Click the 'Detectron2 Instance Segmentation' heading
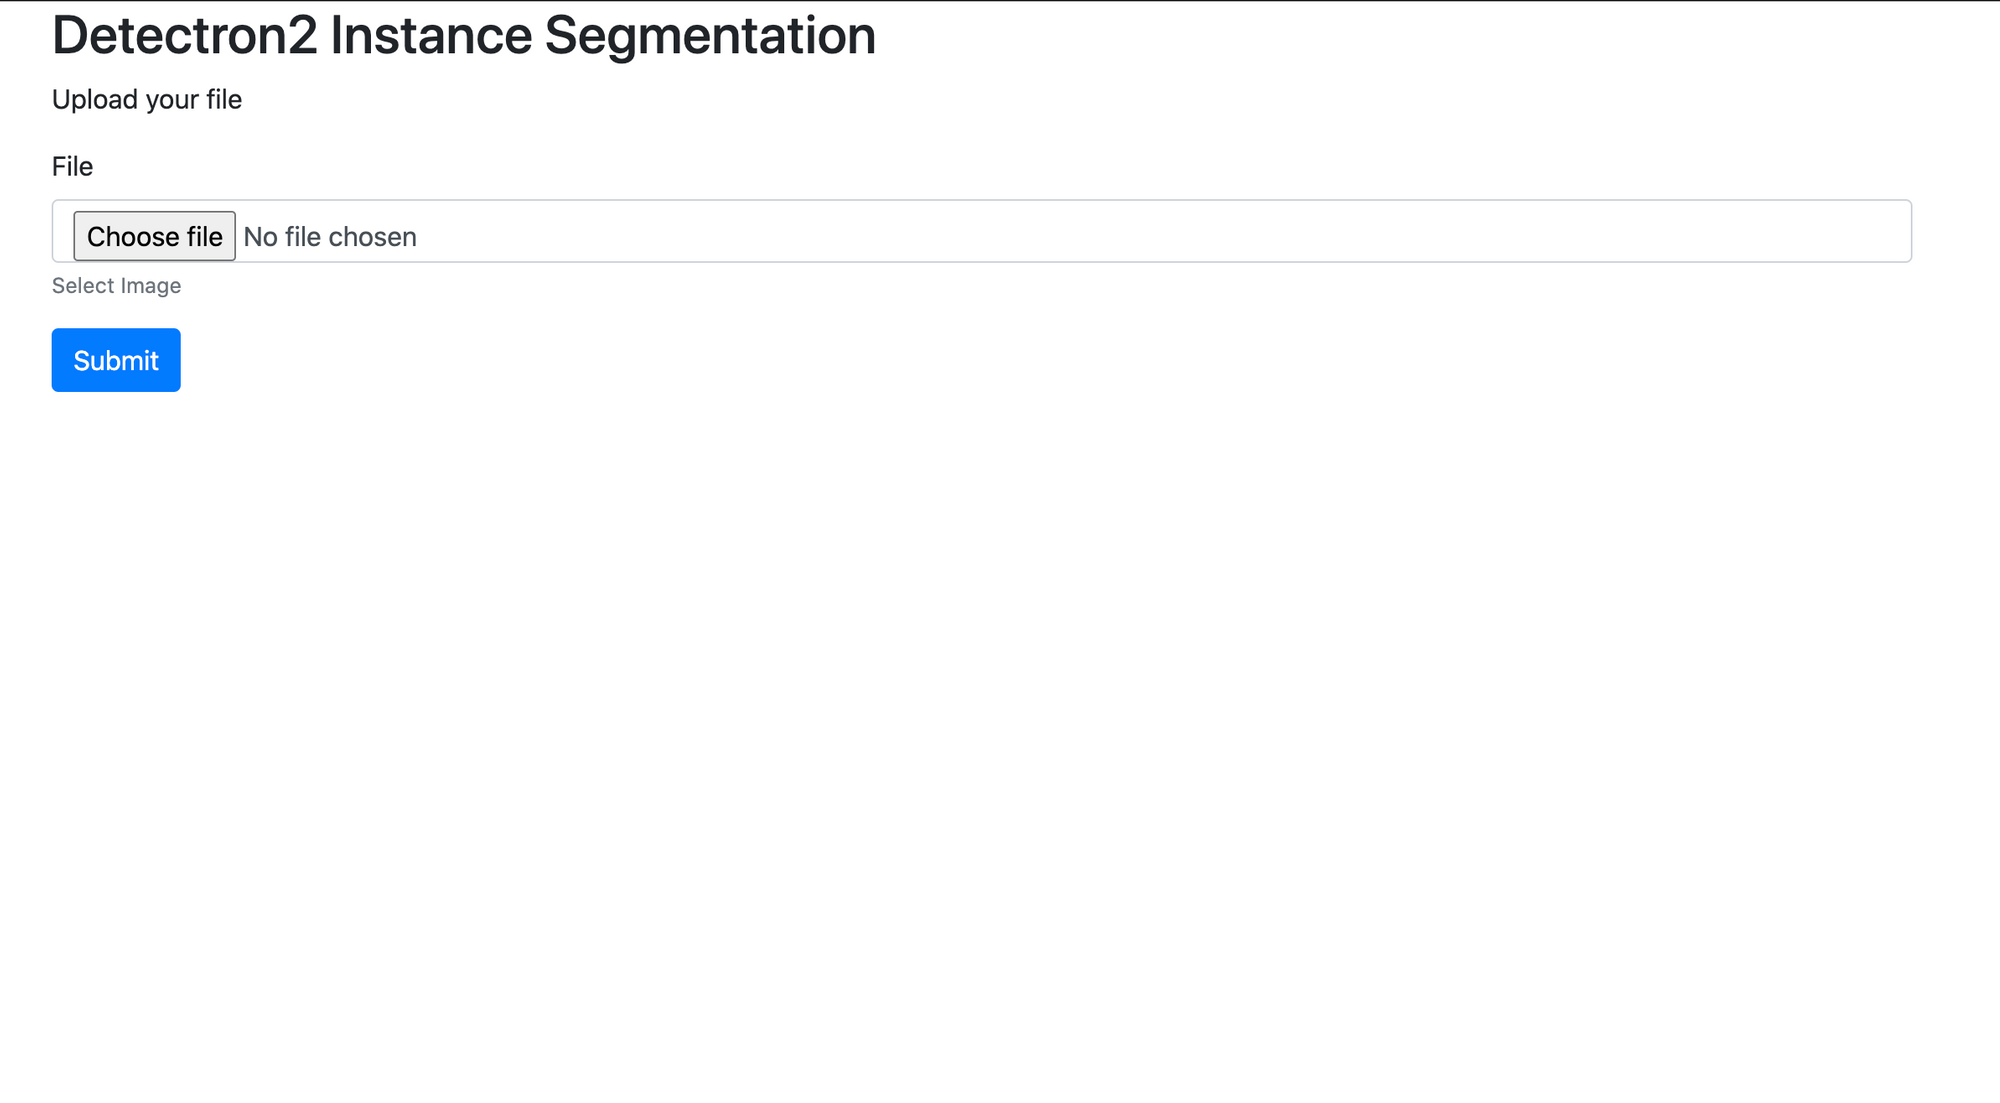This screenshot has width=2000, height=1103. [463, 36]
